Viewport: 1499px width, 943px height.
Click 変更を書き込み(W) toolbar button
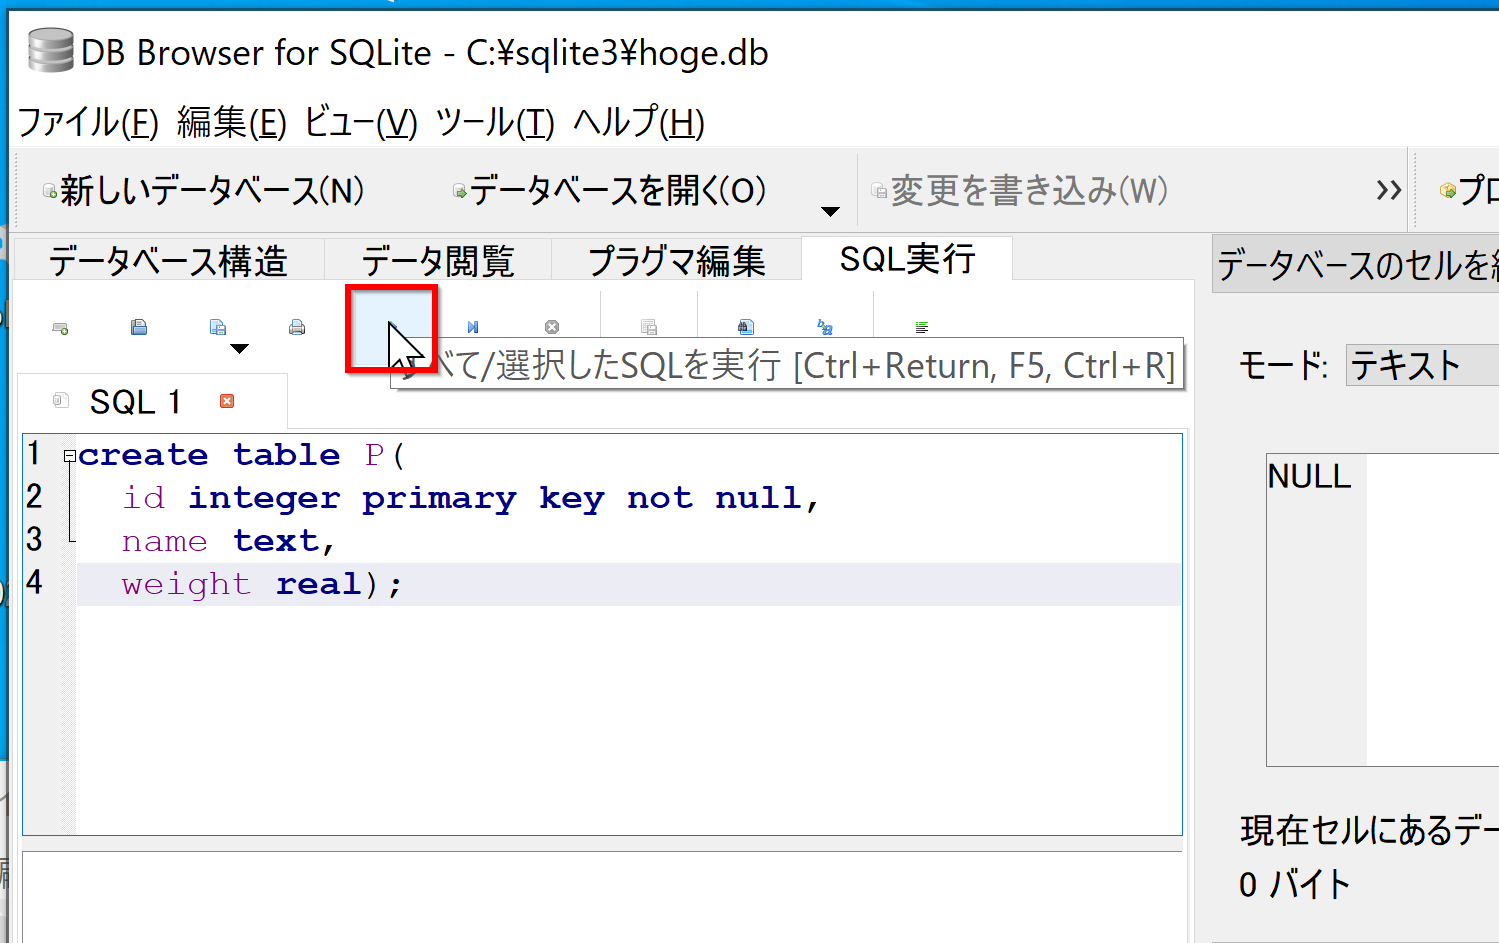pos(1019,190)
